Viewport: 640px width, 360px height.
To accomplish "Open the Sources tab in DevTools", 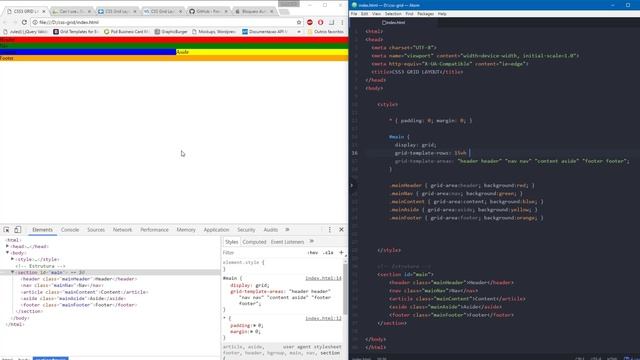I will pos(96,230).
